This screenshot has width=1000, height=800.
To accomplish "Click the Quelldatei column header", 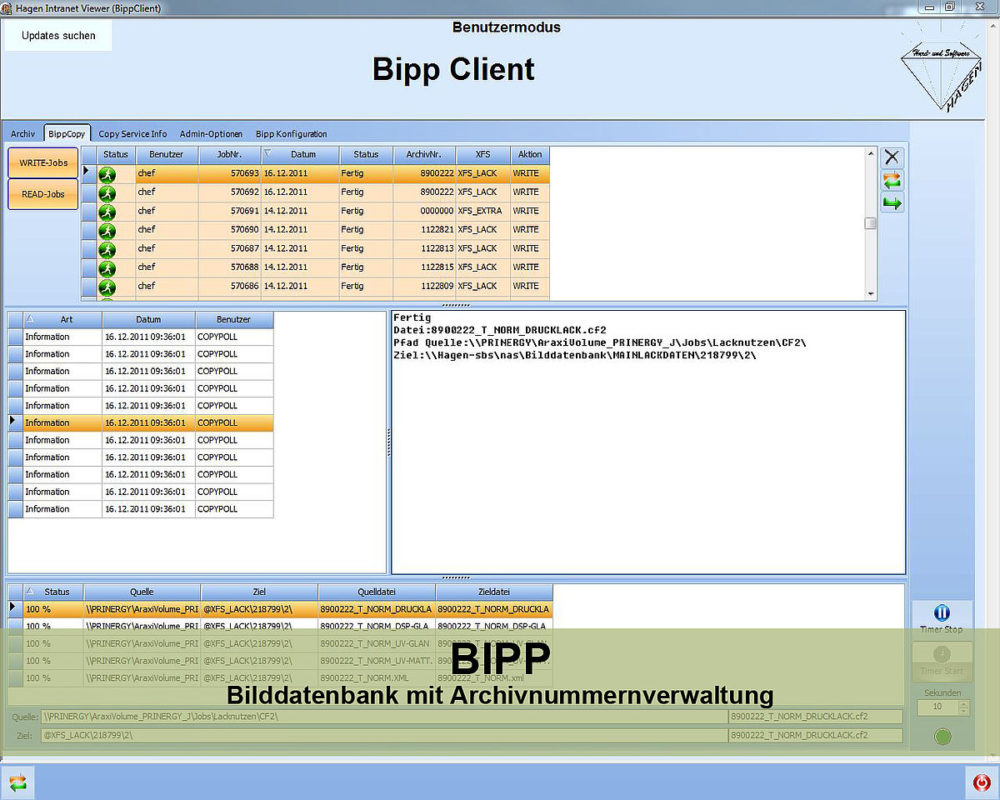I will click(x=376, y=592).
